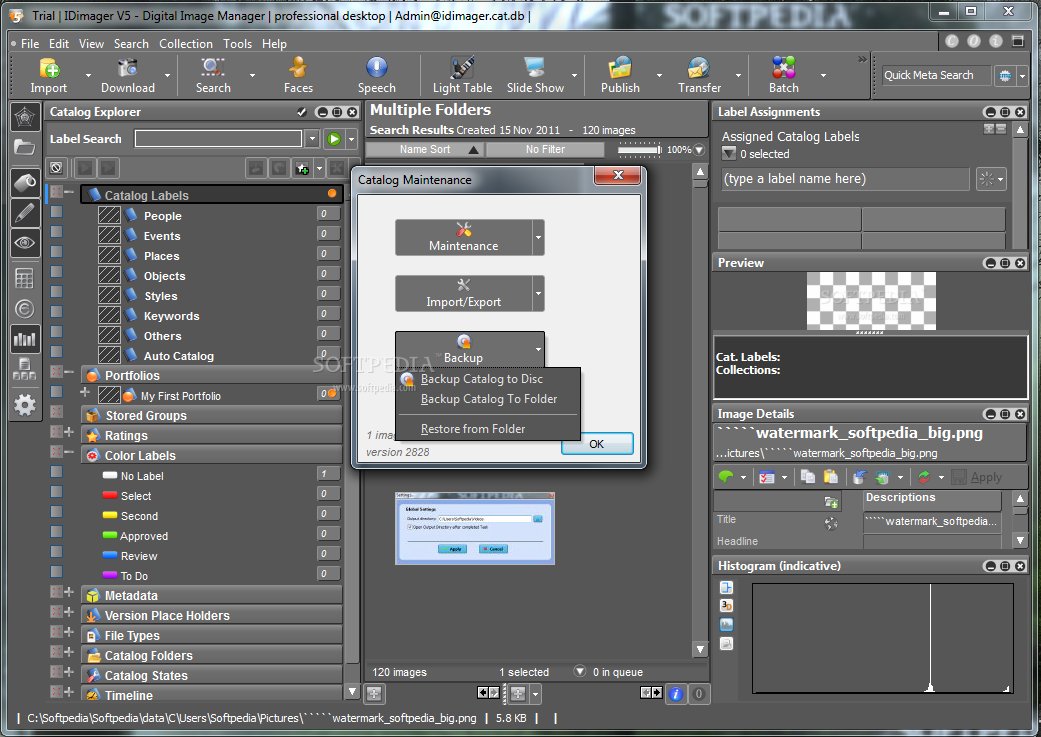Click the Maintenance button
Screen dimensions: 1041x737
[463, 238]
